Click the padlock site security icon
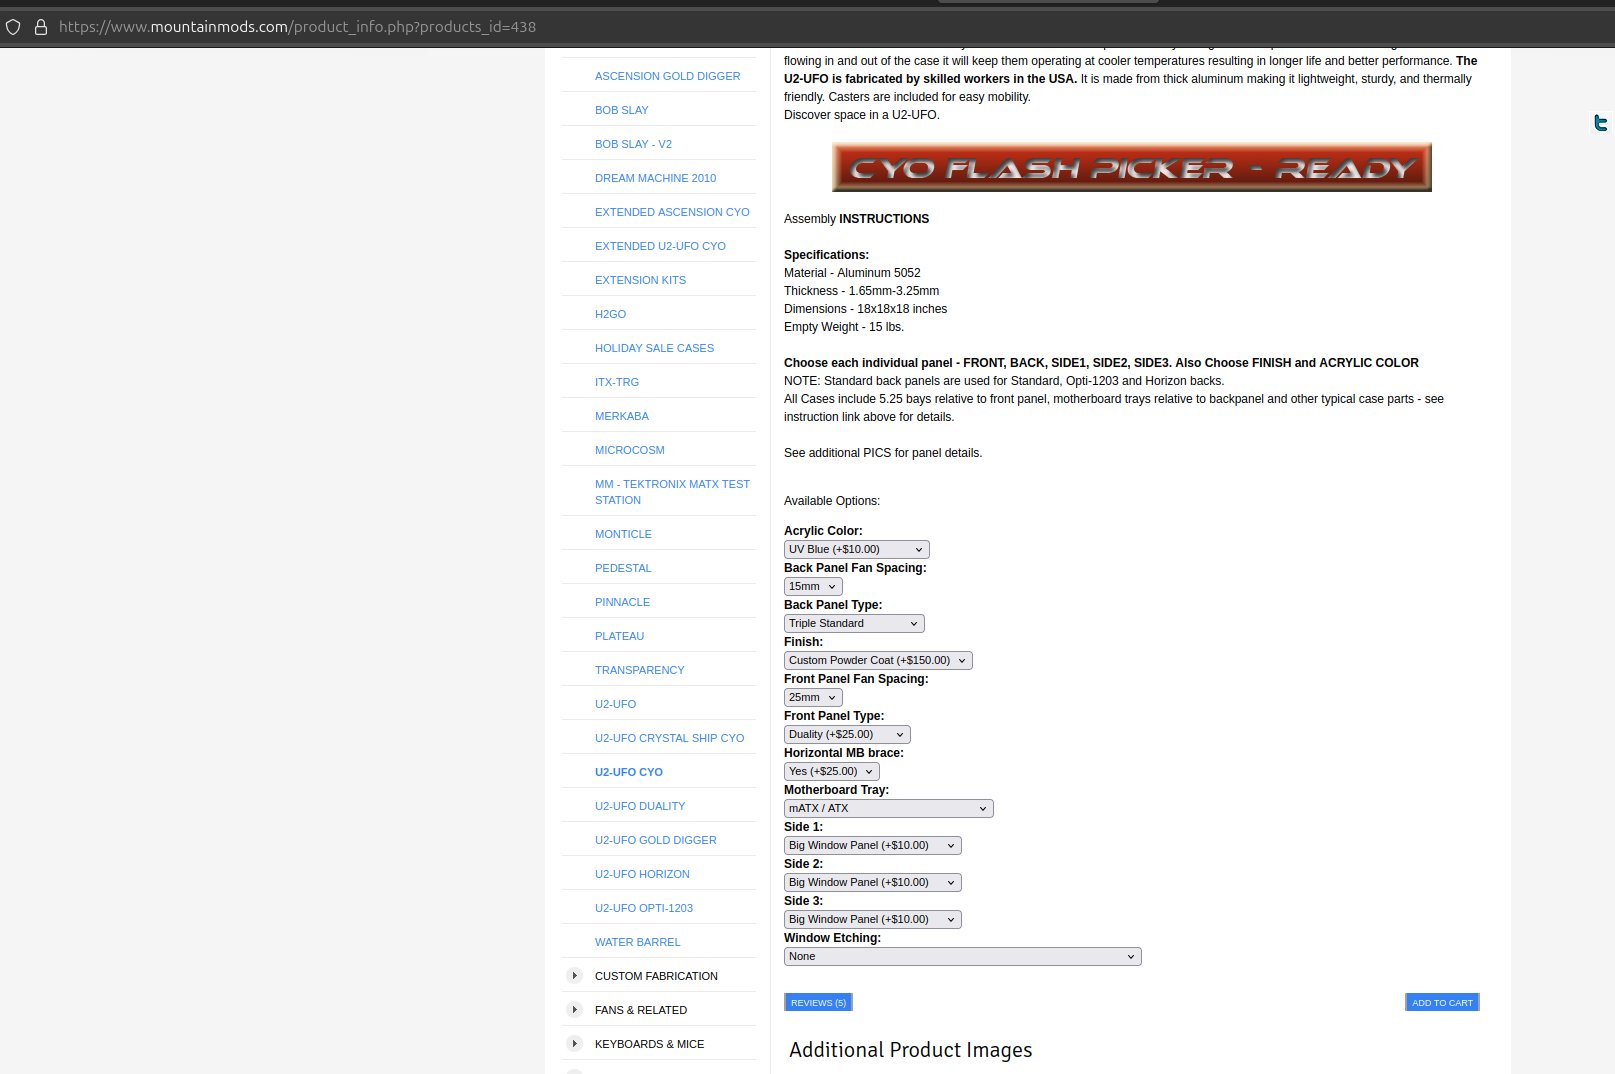Viewport: 1615px width, 1074px height. point(41,27)
